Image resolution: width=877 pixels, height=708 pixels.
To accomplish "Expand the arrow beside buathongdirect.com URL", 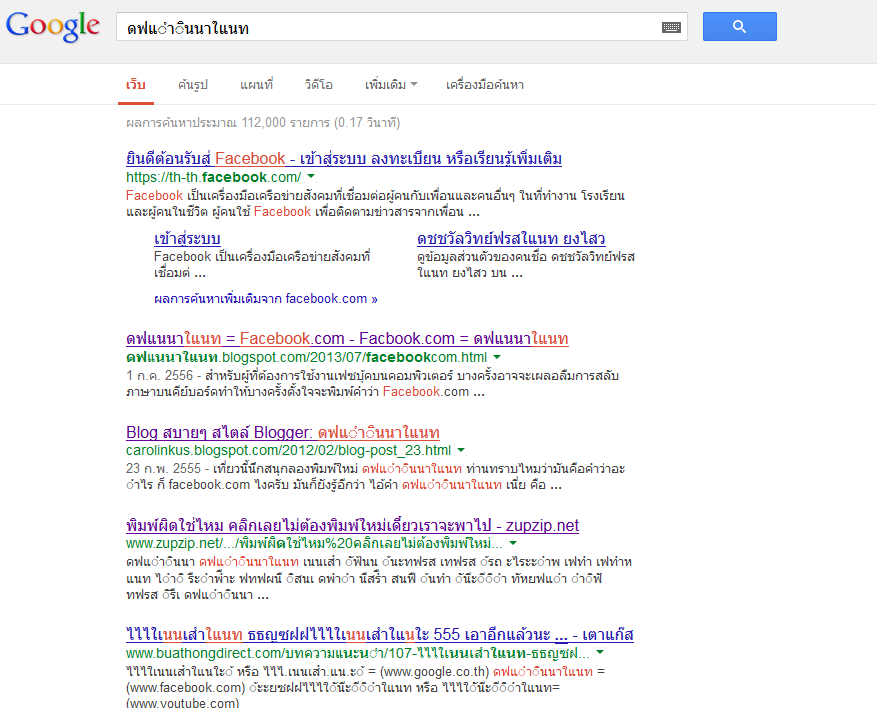I will coord(600,653).
